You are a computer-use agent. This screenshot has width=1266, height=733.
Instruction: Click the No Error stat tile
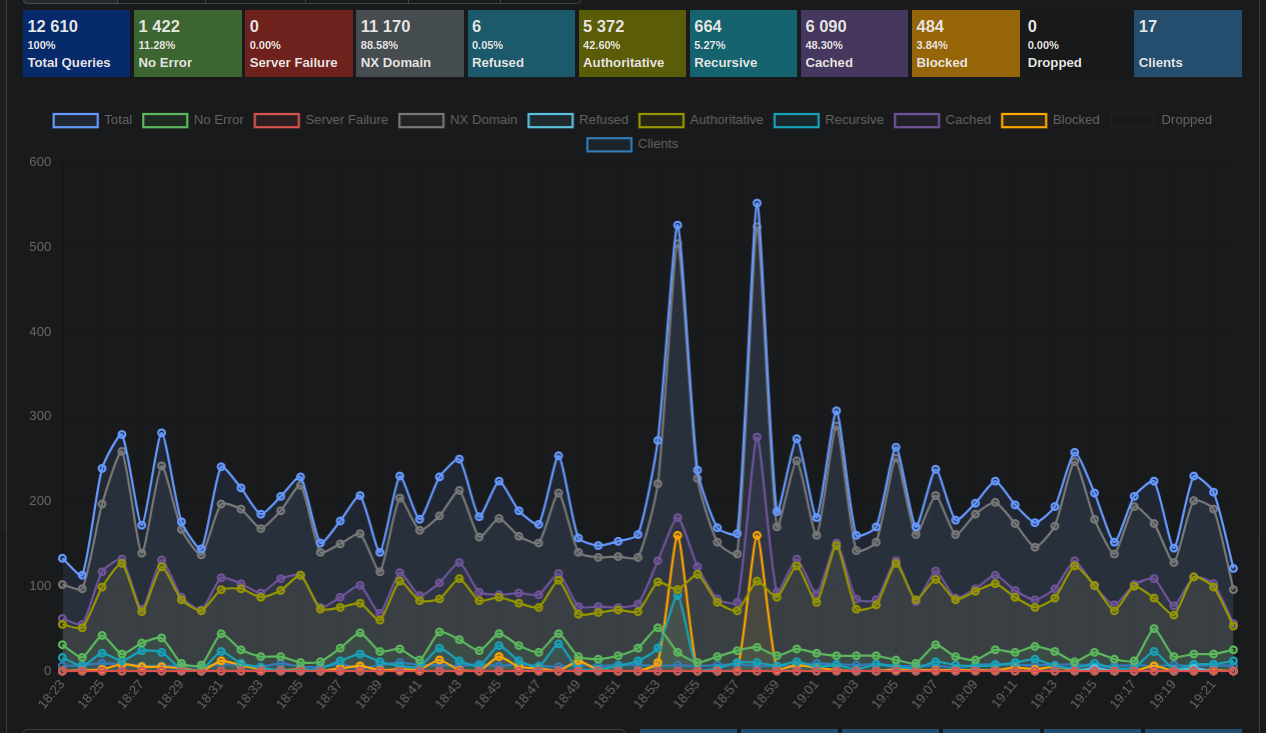(x=188, y=44)
